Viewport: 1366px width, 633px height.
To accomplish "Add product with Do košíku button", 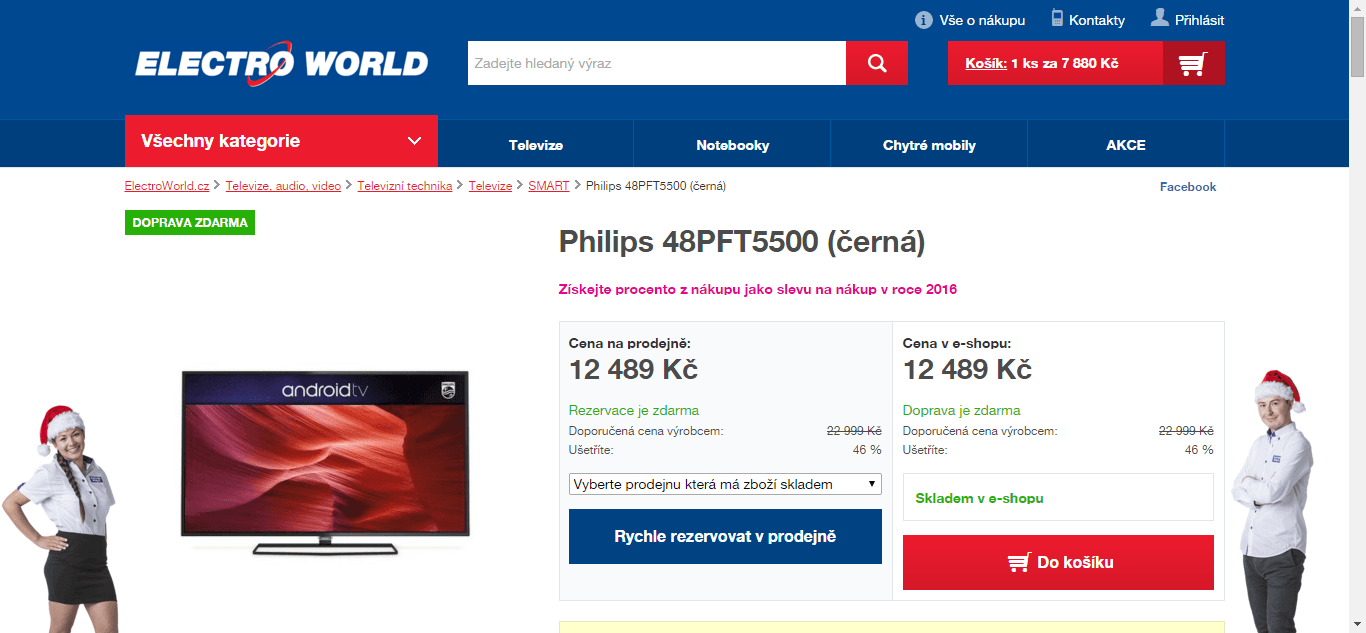I will pos(1058,562).
